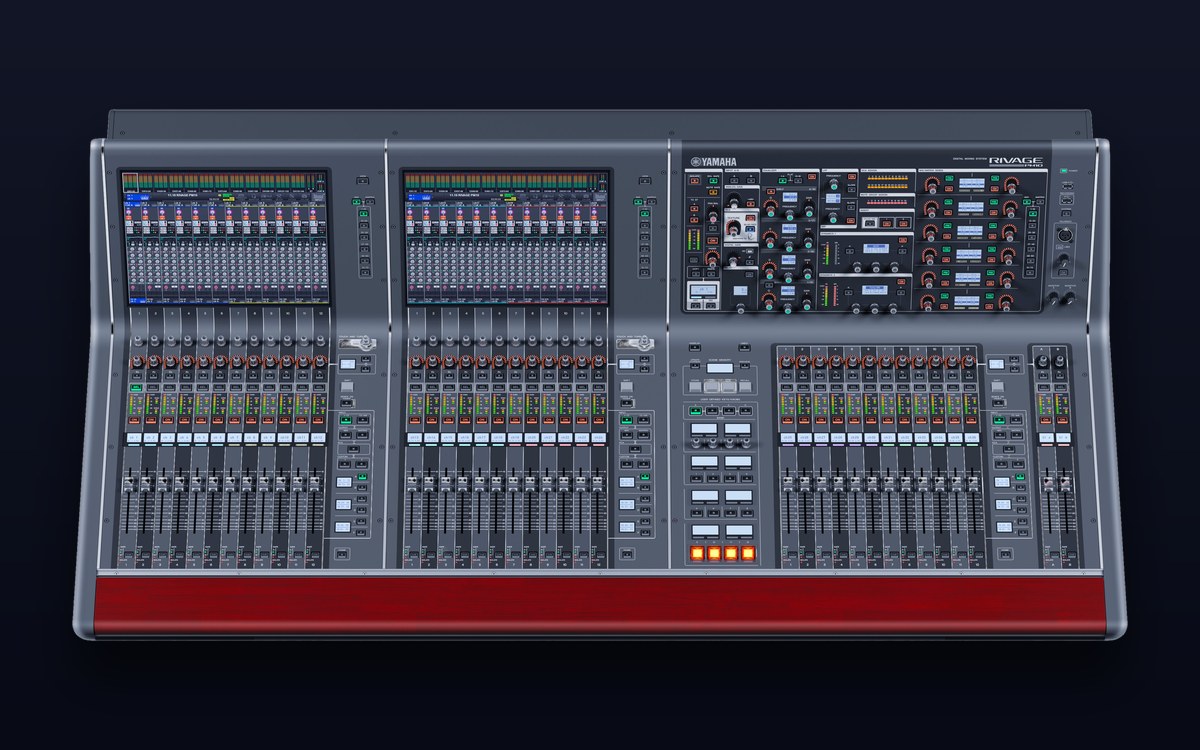Image resolution: width=1200 pixels, height=750 pixels.
Task: Click the right phones level knob
Action: (1070, 299)
